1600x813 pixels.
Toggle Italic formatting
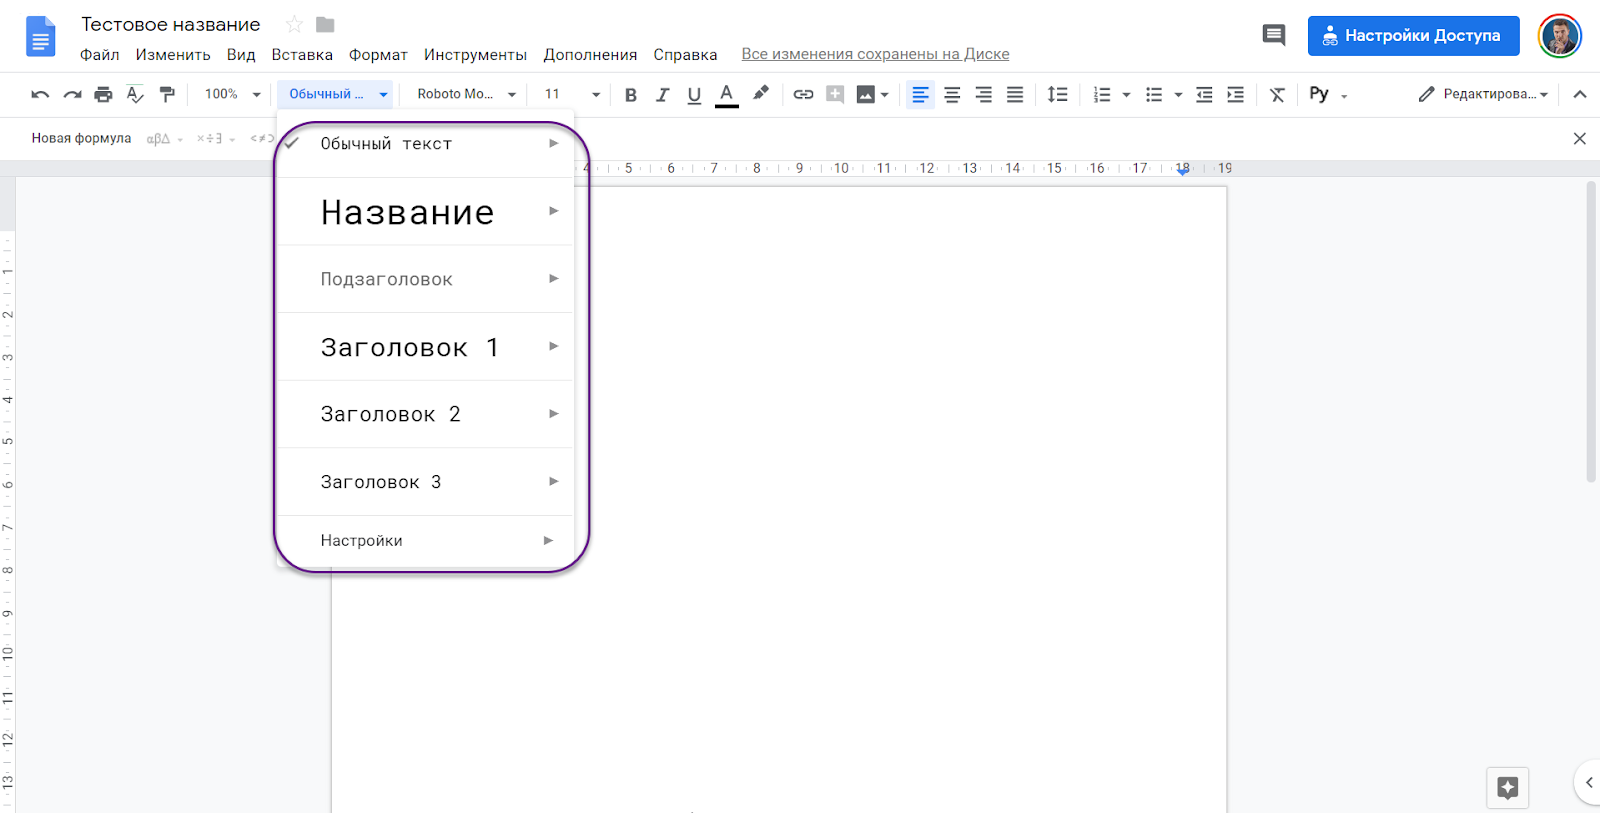click(x=662, y=95)
